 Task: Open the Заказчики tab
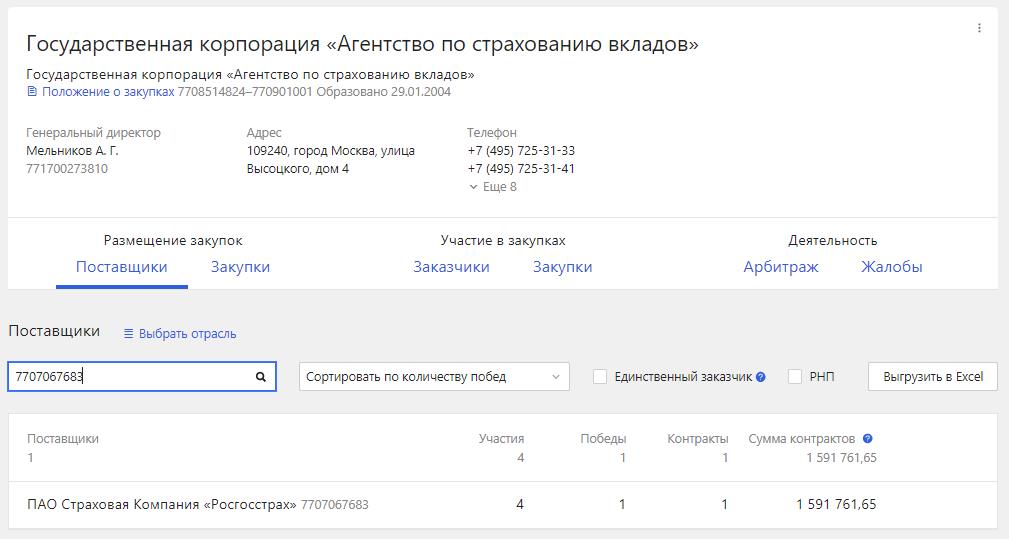(x=451, y=267)
